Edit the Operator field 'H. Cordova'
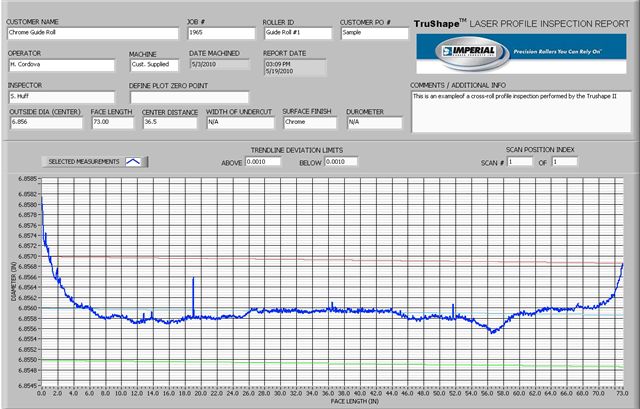This screenshot has height=409, width=640. point(62,65)
